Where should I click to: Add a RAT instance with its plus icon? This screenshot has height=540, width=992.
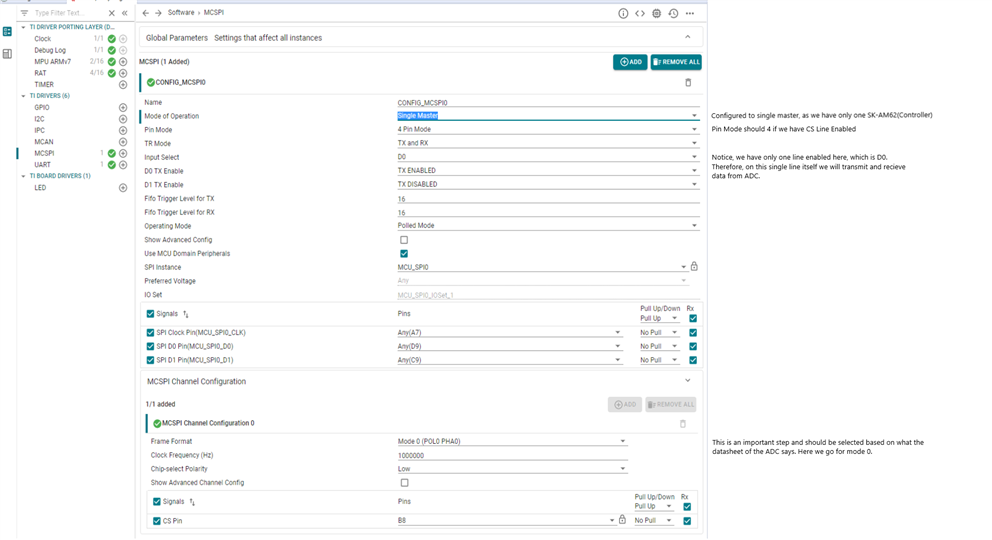coord(123,73)
